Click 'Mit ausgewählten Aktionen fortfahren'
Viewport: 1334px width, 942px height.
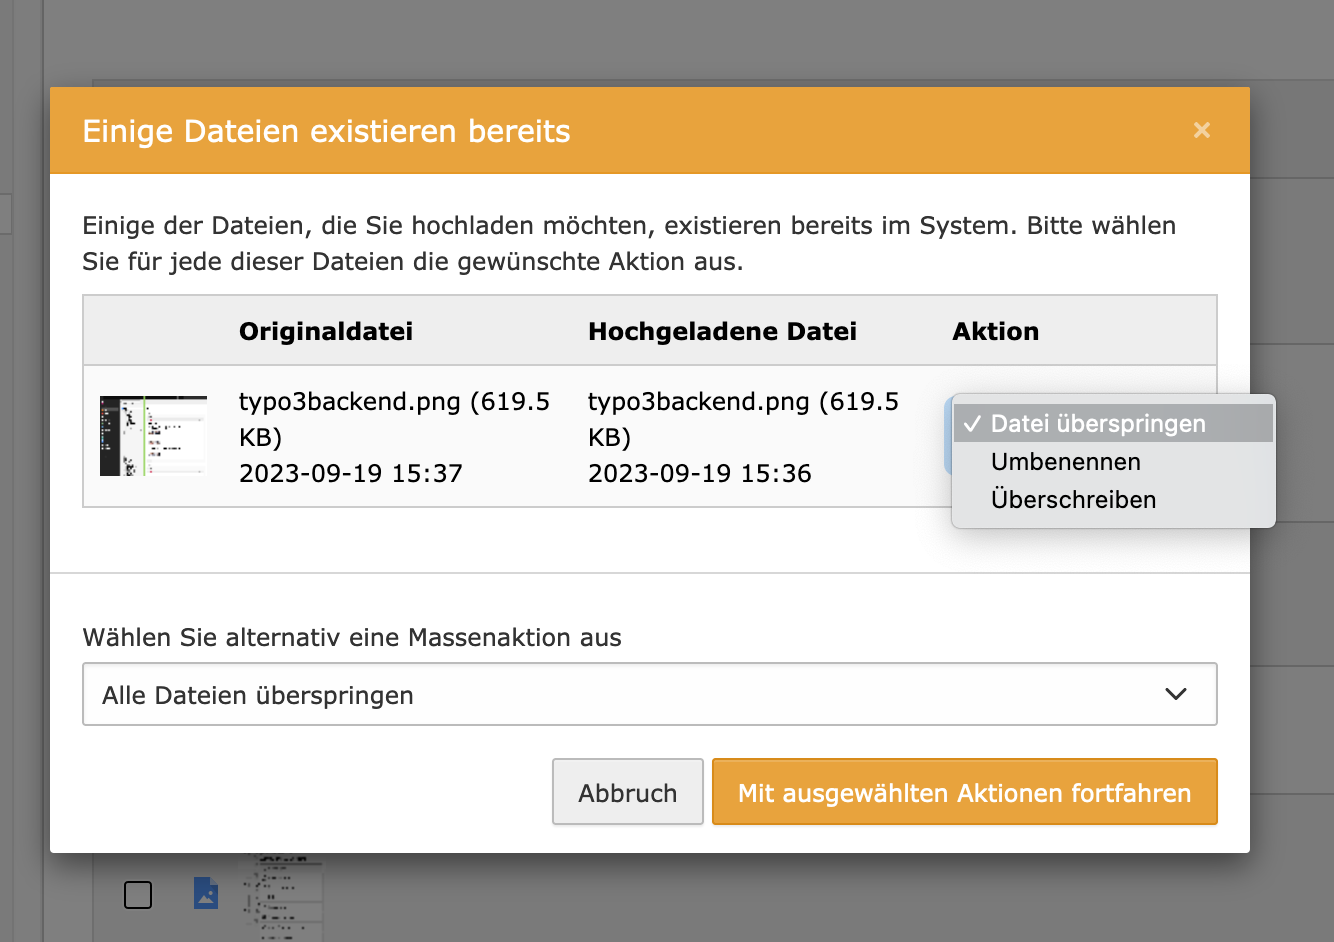point(964,793)
